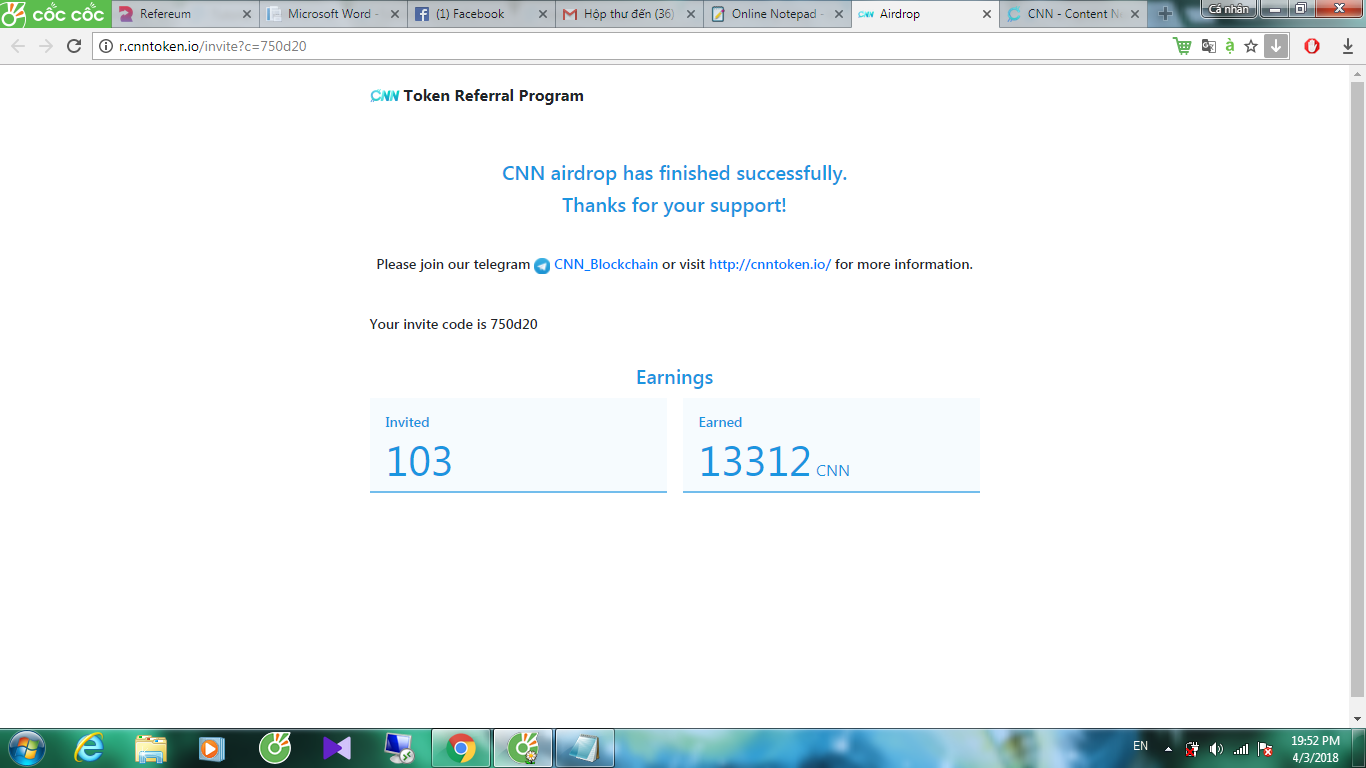Click the gray media download arrow button
Image resolution: width=1366 pixels, height=768 pixels.
[x=1276, y=46]
